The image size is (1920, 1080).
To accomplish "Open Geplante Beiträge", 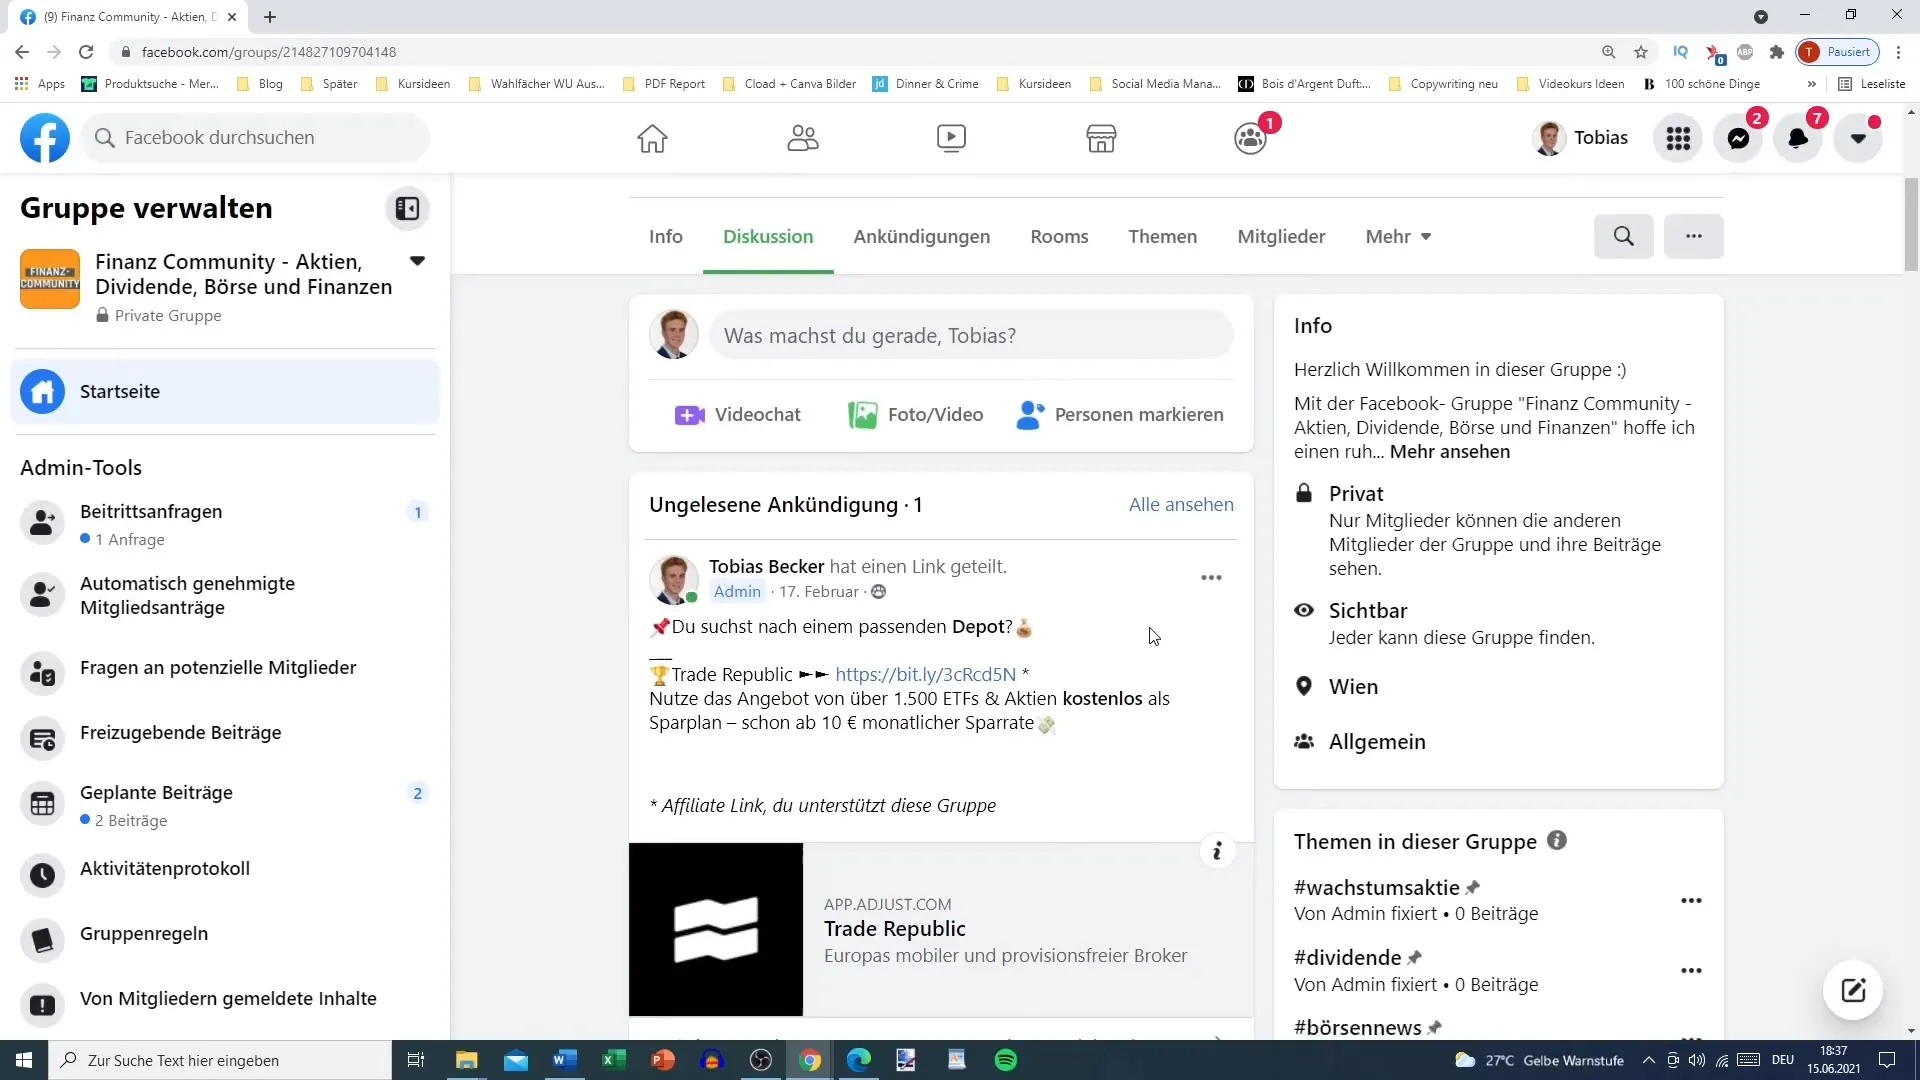I will 225,805.
